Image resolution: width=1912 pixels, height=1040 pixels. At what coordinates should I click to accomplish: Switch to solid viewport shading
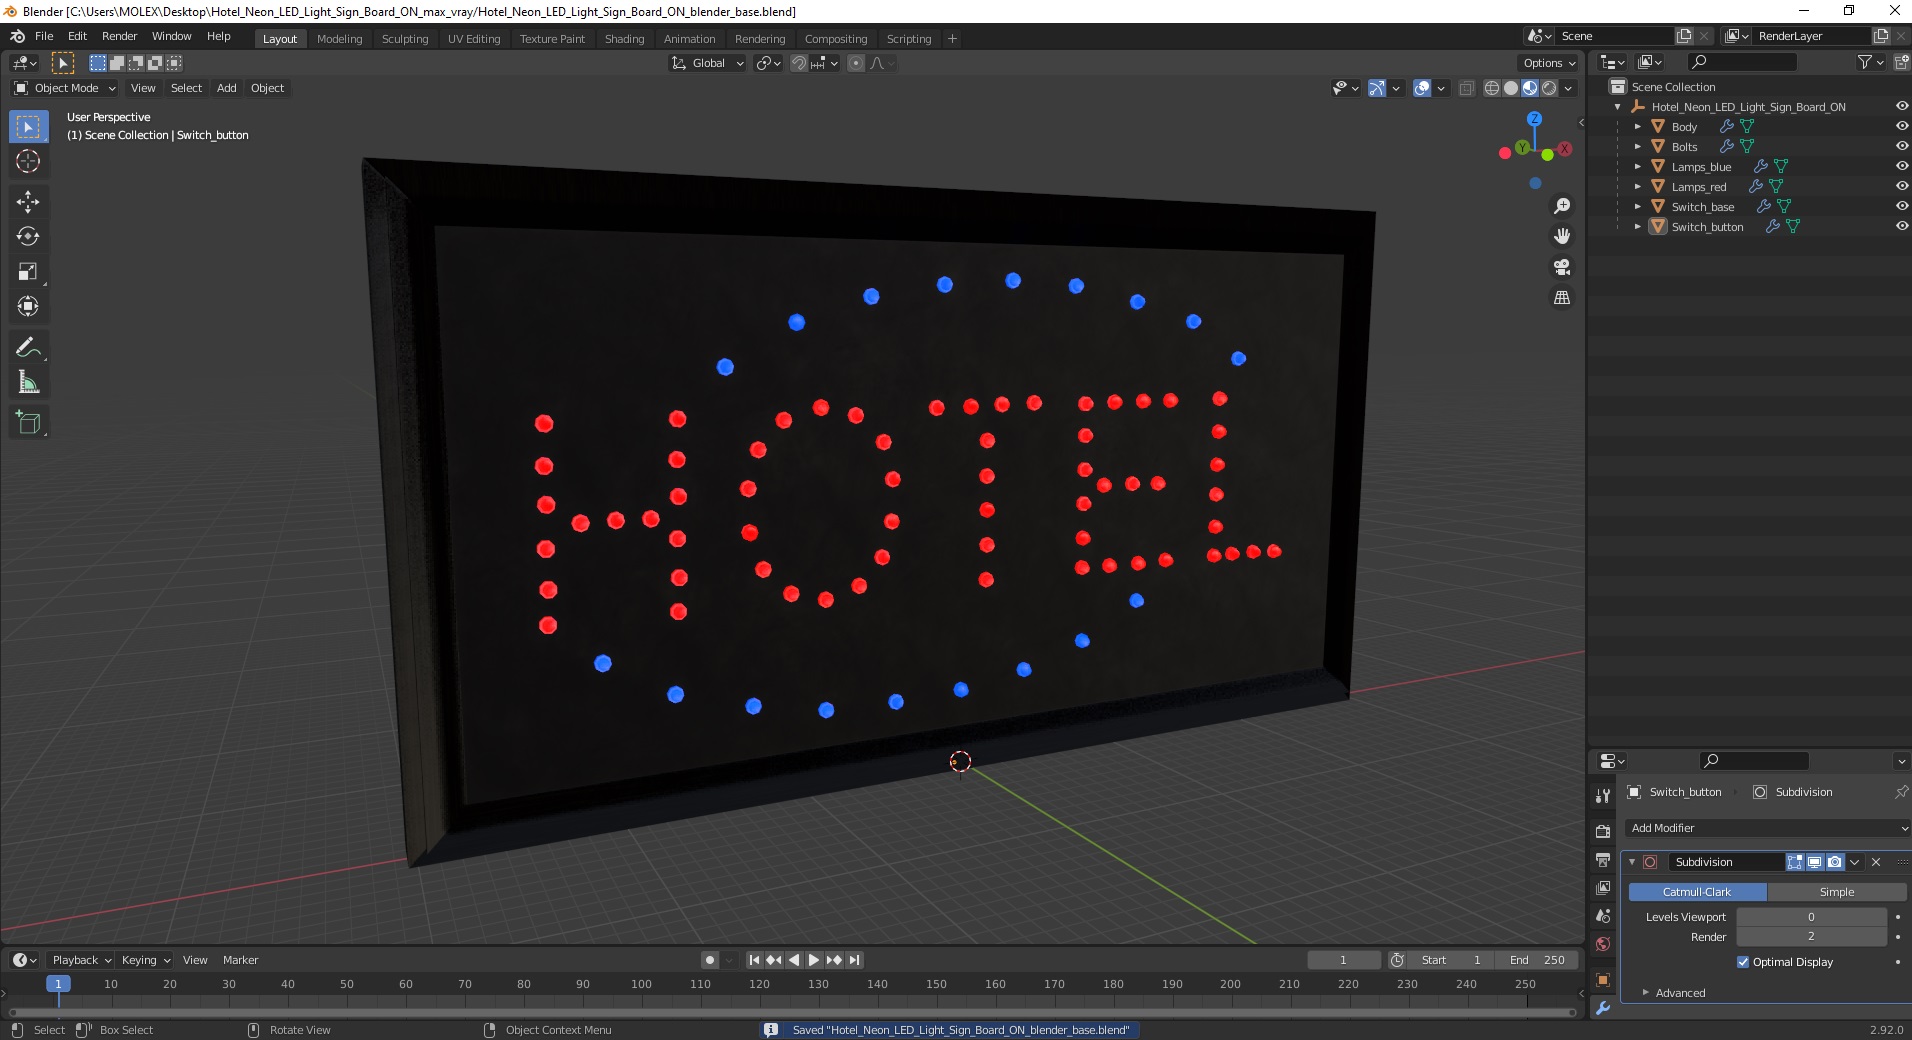(1511, 88)
